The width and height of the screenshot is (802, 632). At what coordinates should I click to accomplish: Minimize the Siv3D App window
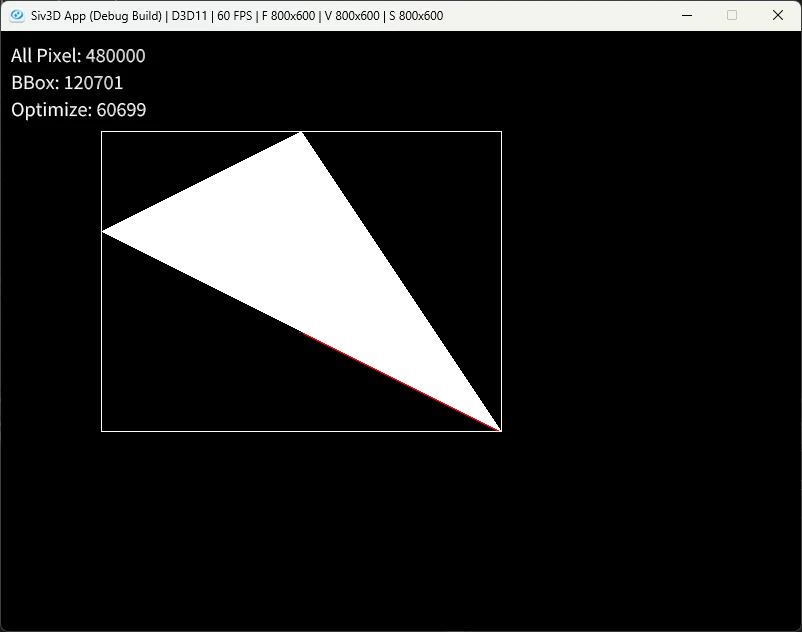687,15
